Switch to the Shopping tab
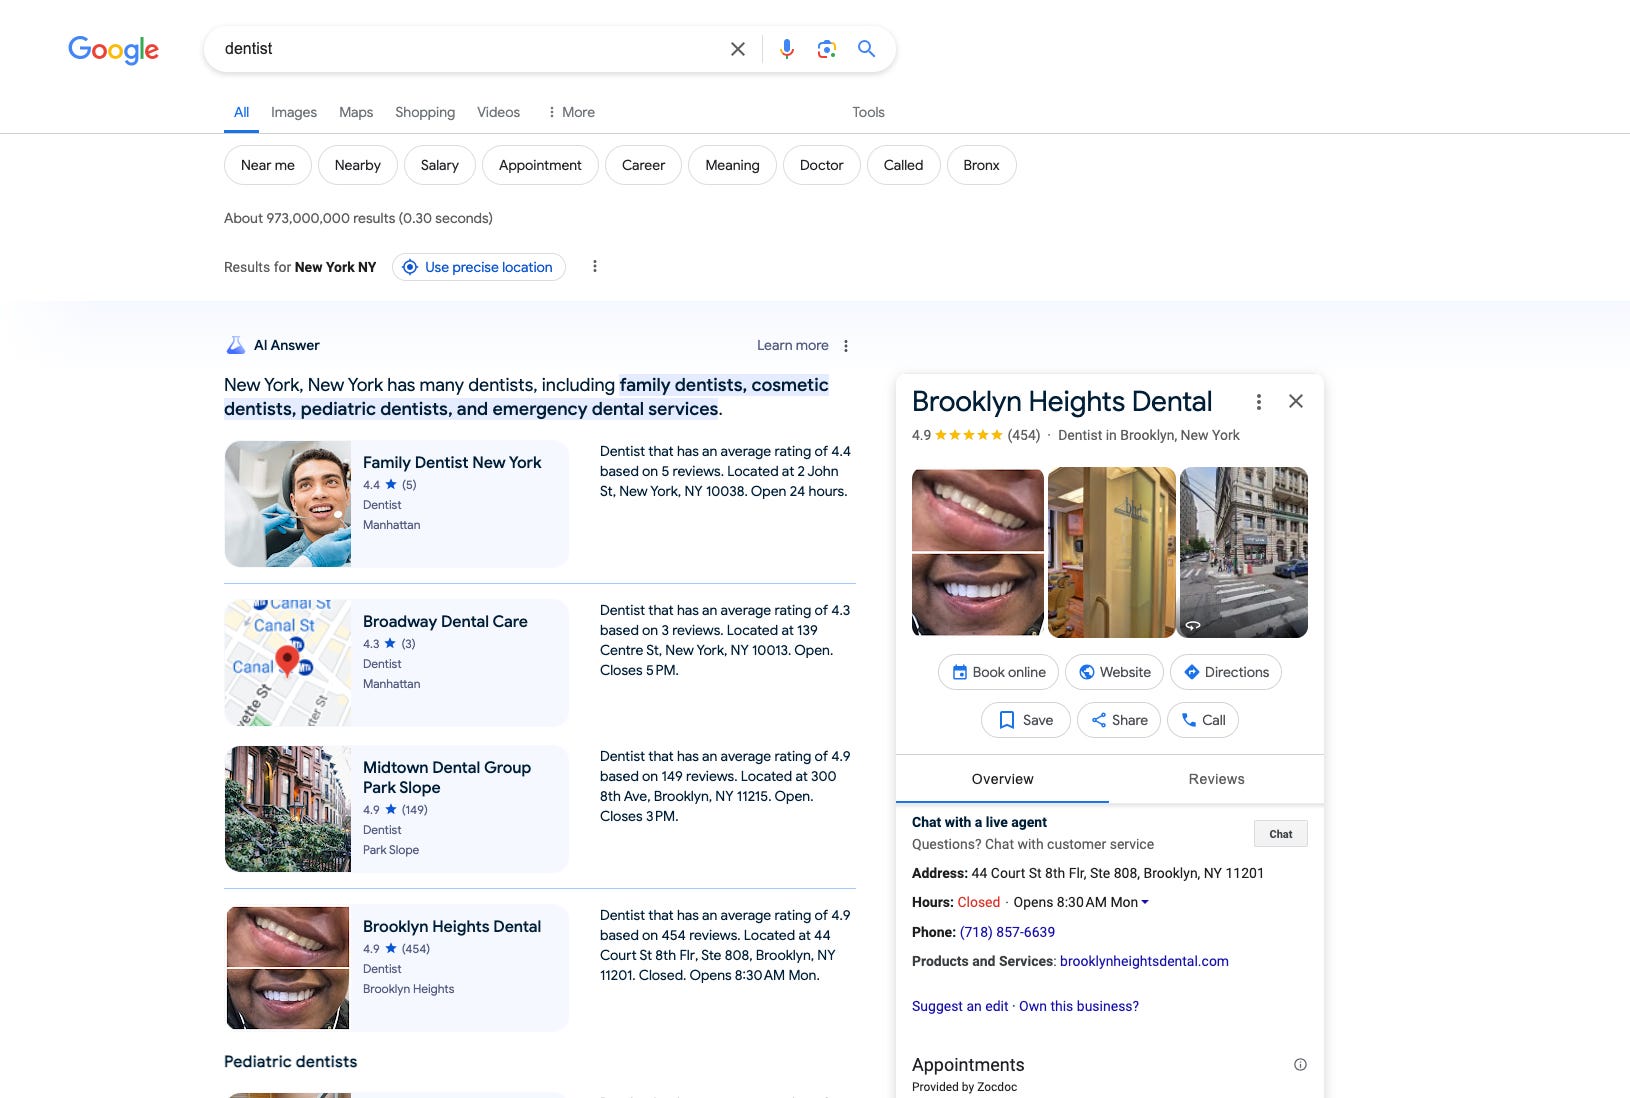 pos(425,112)
